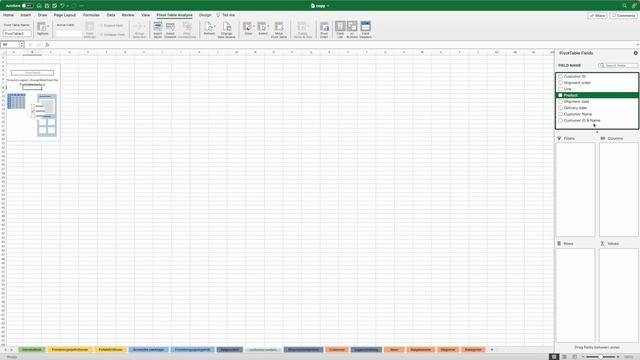This screenshot has width=640, height=360.
Task: Click the search magnifier icon at top right
Action: click(x=624, y=6)
